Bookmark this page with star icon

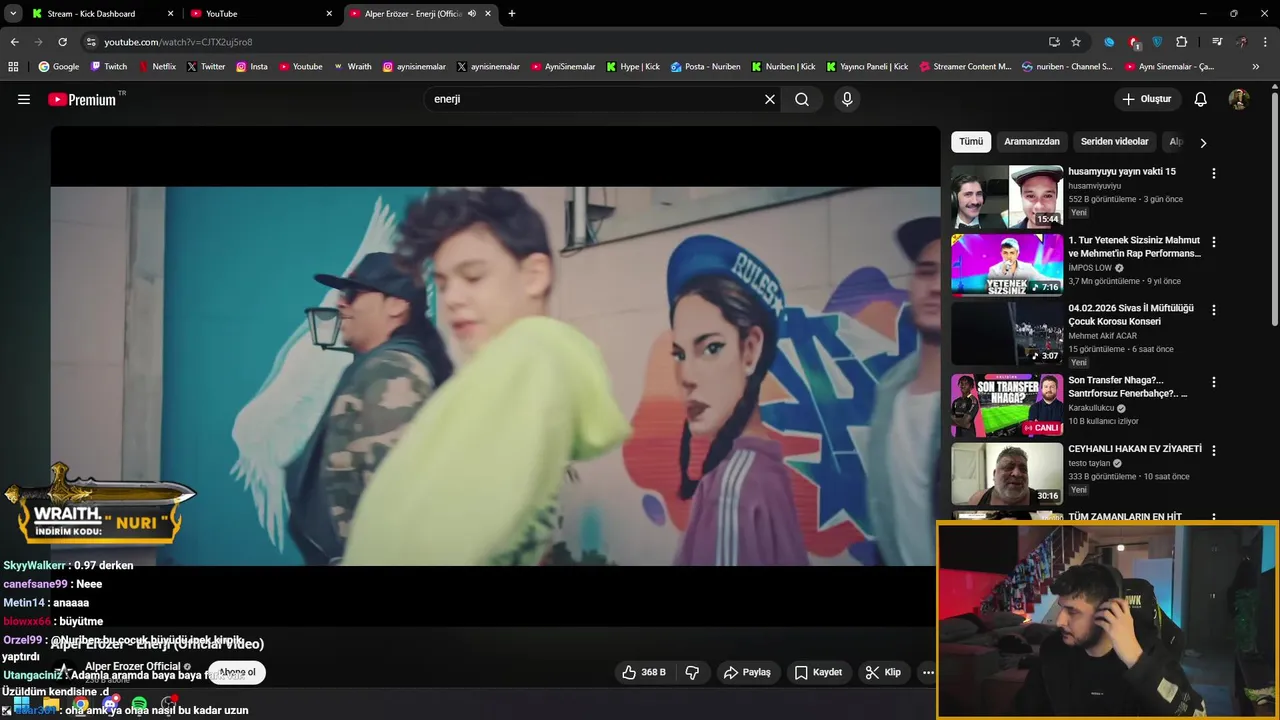[x=1076, y=42]
